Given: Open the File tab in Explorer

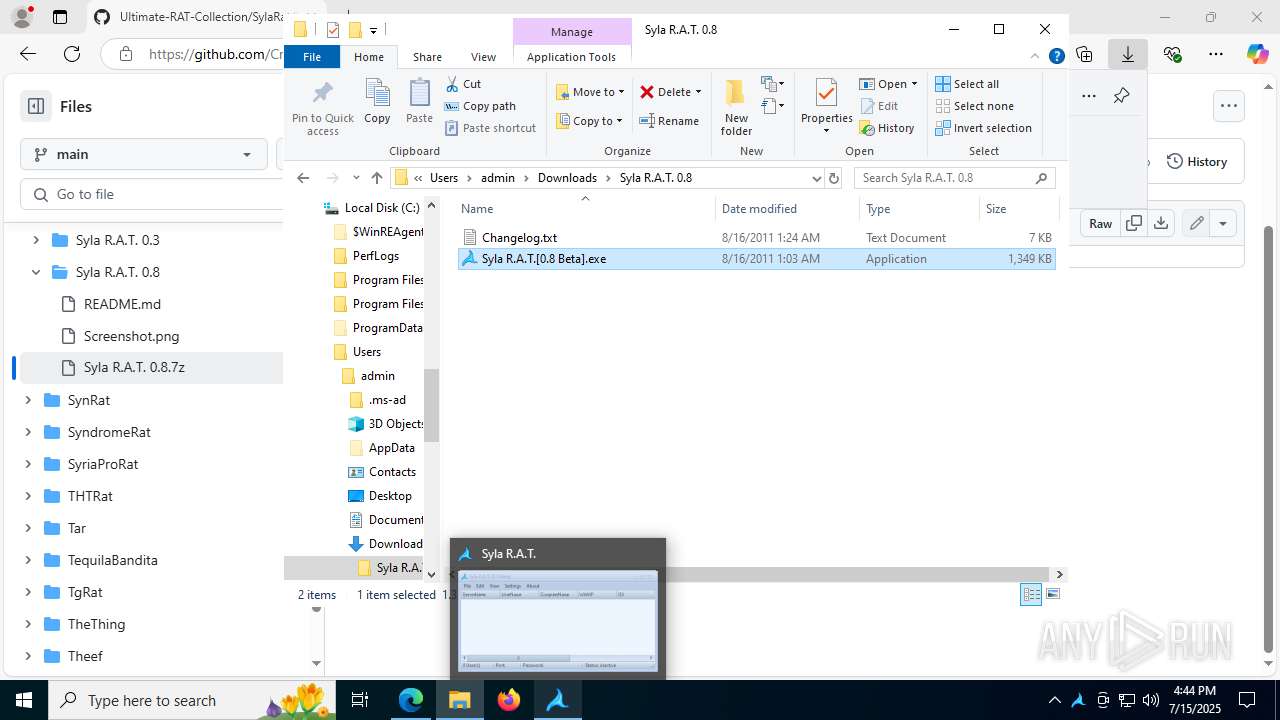Looking at the screenshot, I should pos(312,57).
